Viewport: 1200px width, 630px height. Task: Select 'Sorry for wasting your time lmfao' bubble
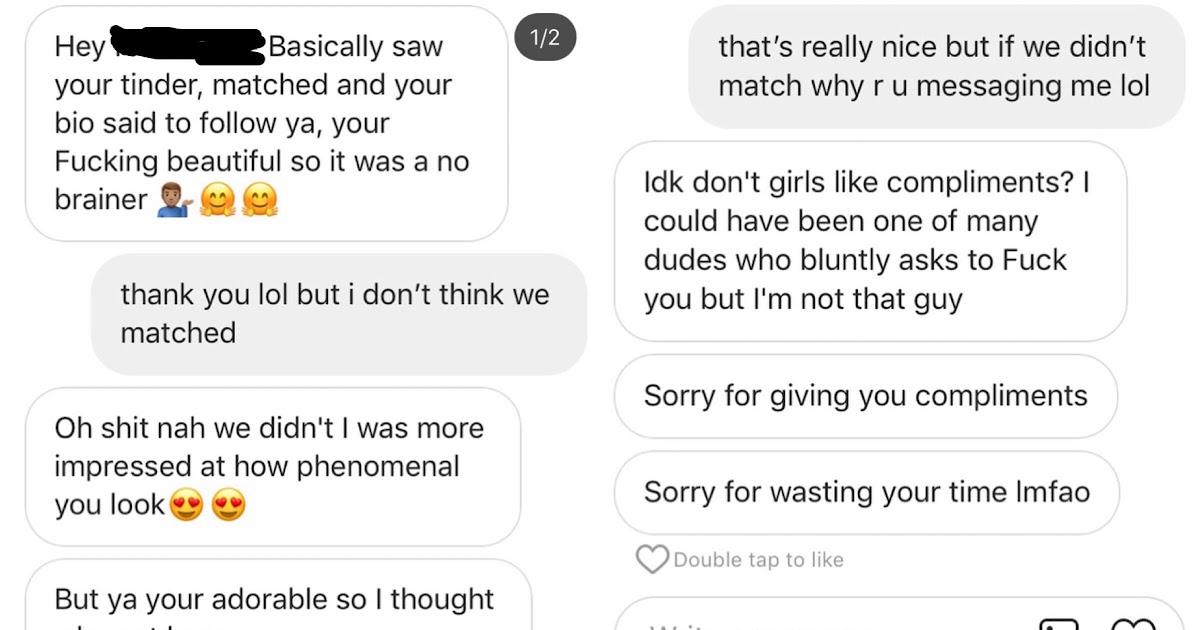(x=865, y=492)
